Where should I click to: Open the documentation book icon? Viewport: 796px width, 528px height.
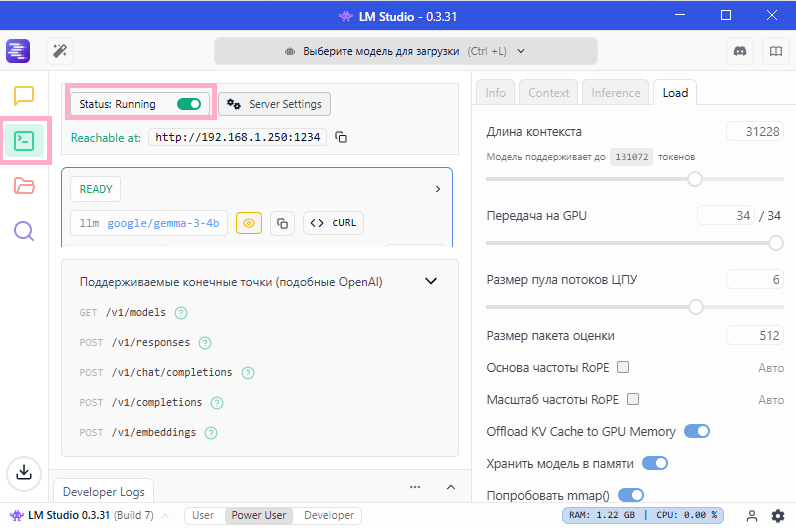(x=773, y=50)
